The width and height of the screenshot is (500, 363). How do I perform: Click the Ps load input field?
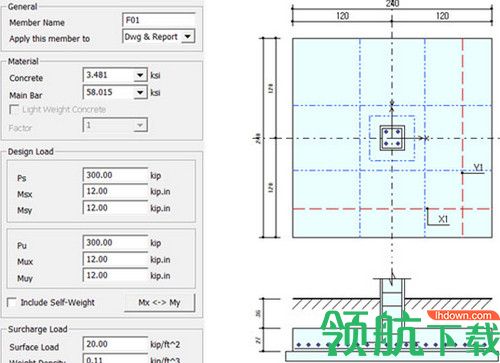115,175
